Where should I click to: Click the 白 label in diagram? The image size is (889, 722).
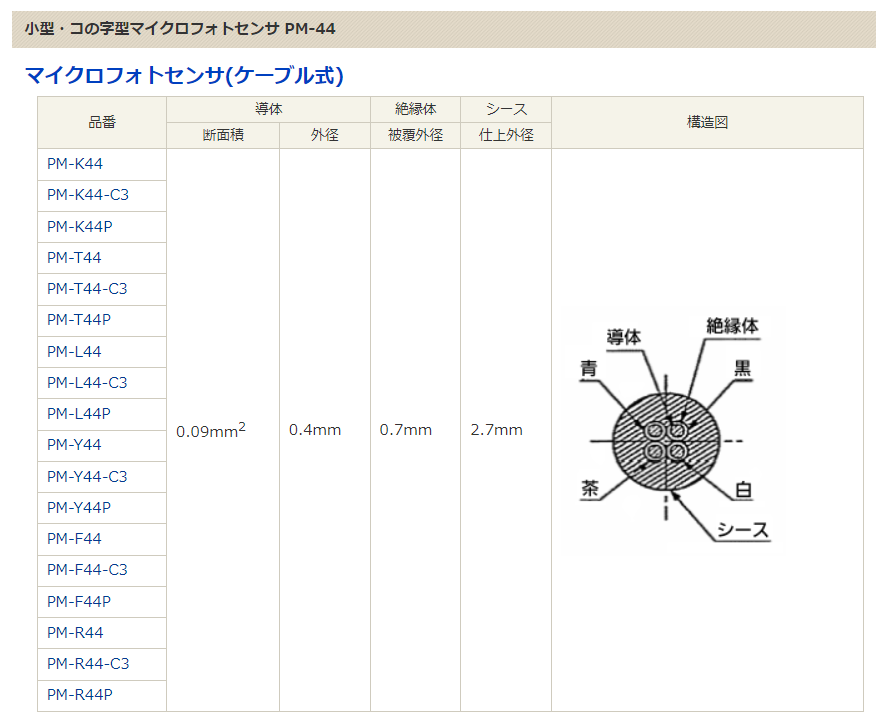743,490
